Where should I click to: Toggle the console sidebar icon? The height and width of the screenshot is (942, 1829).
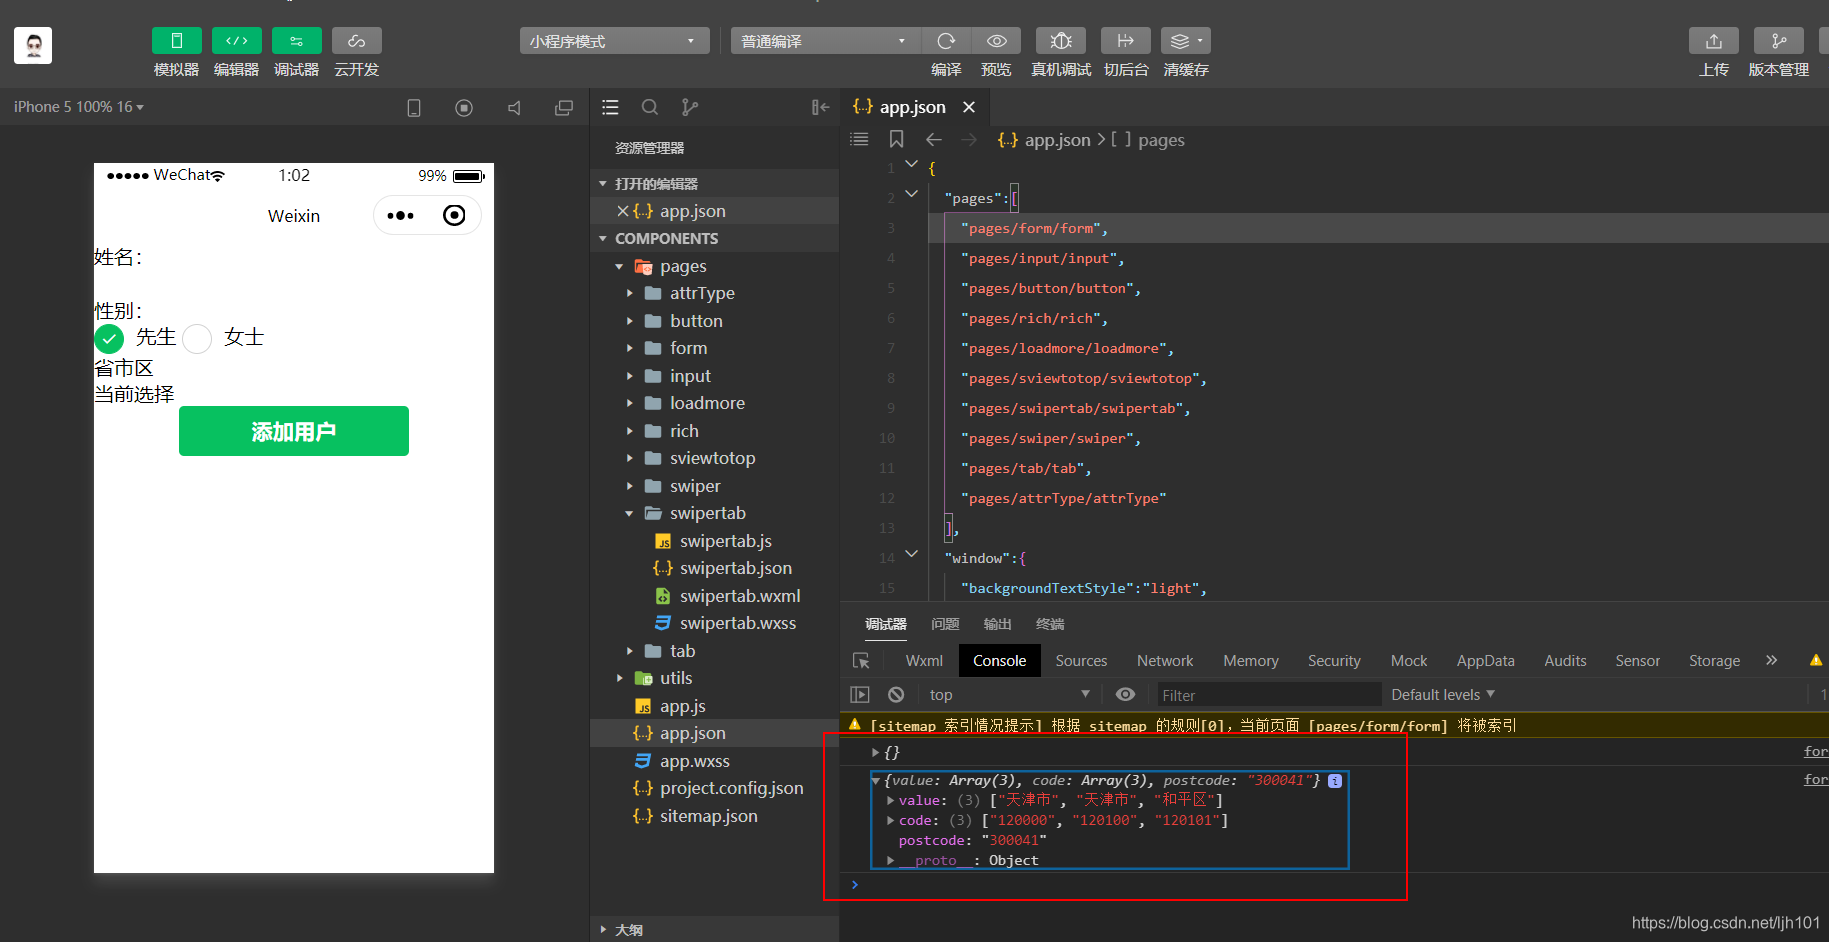tap(860, 694)
